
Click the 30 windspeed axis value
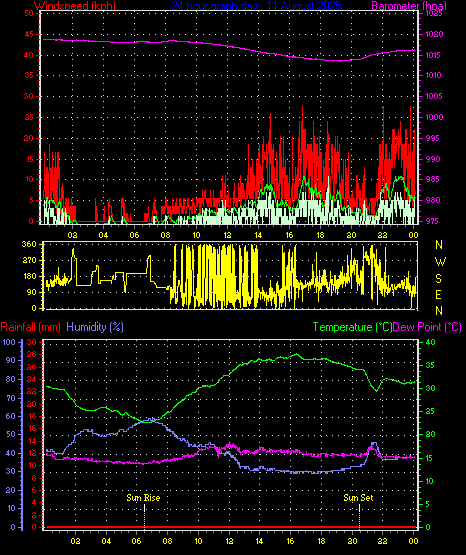coord(29,96)
